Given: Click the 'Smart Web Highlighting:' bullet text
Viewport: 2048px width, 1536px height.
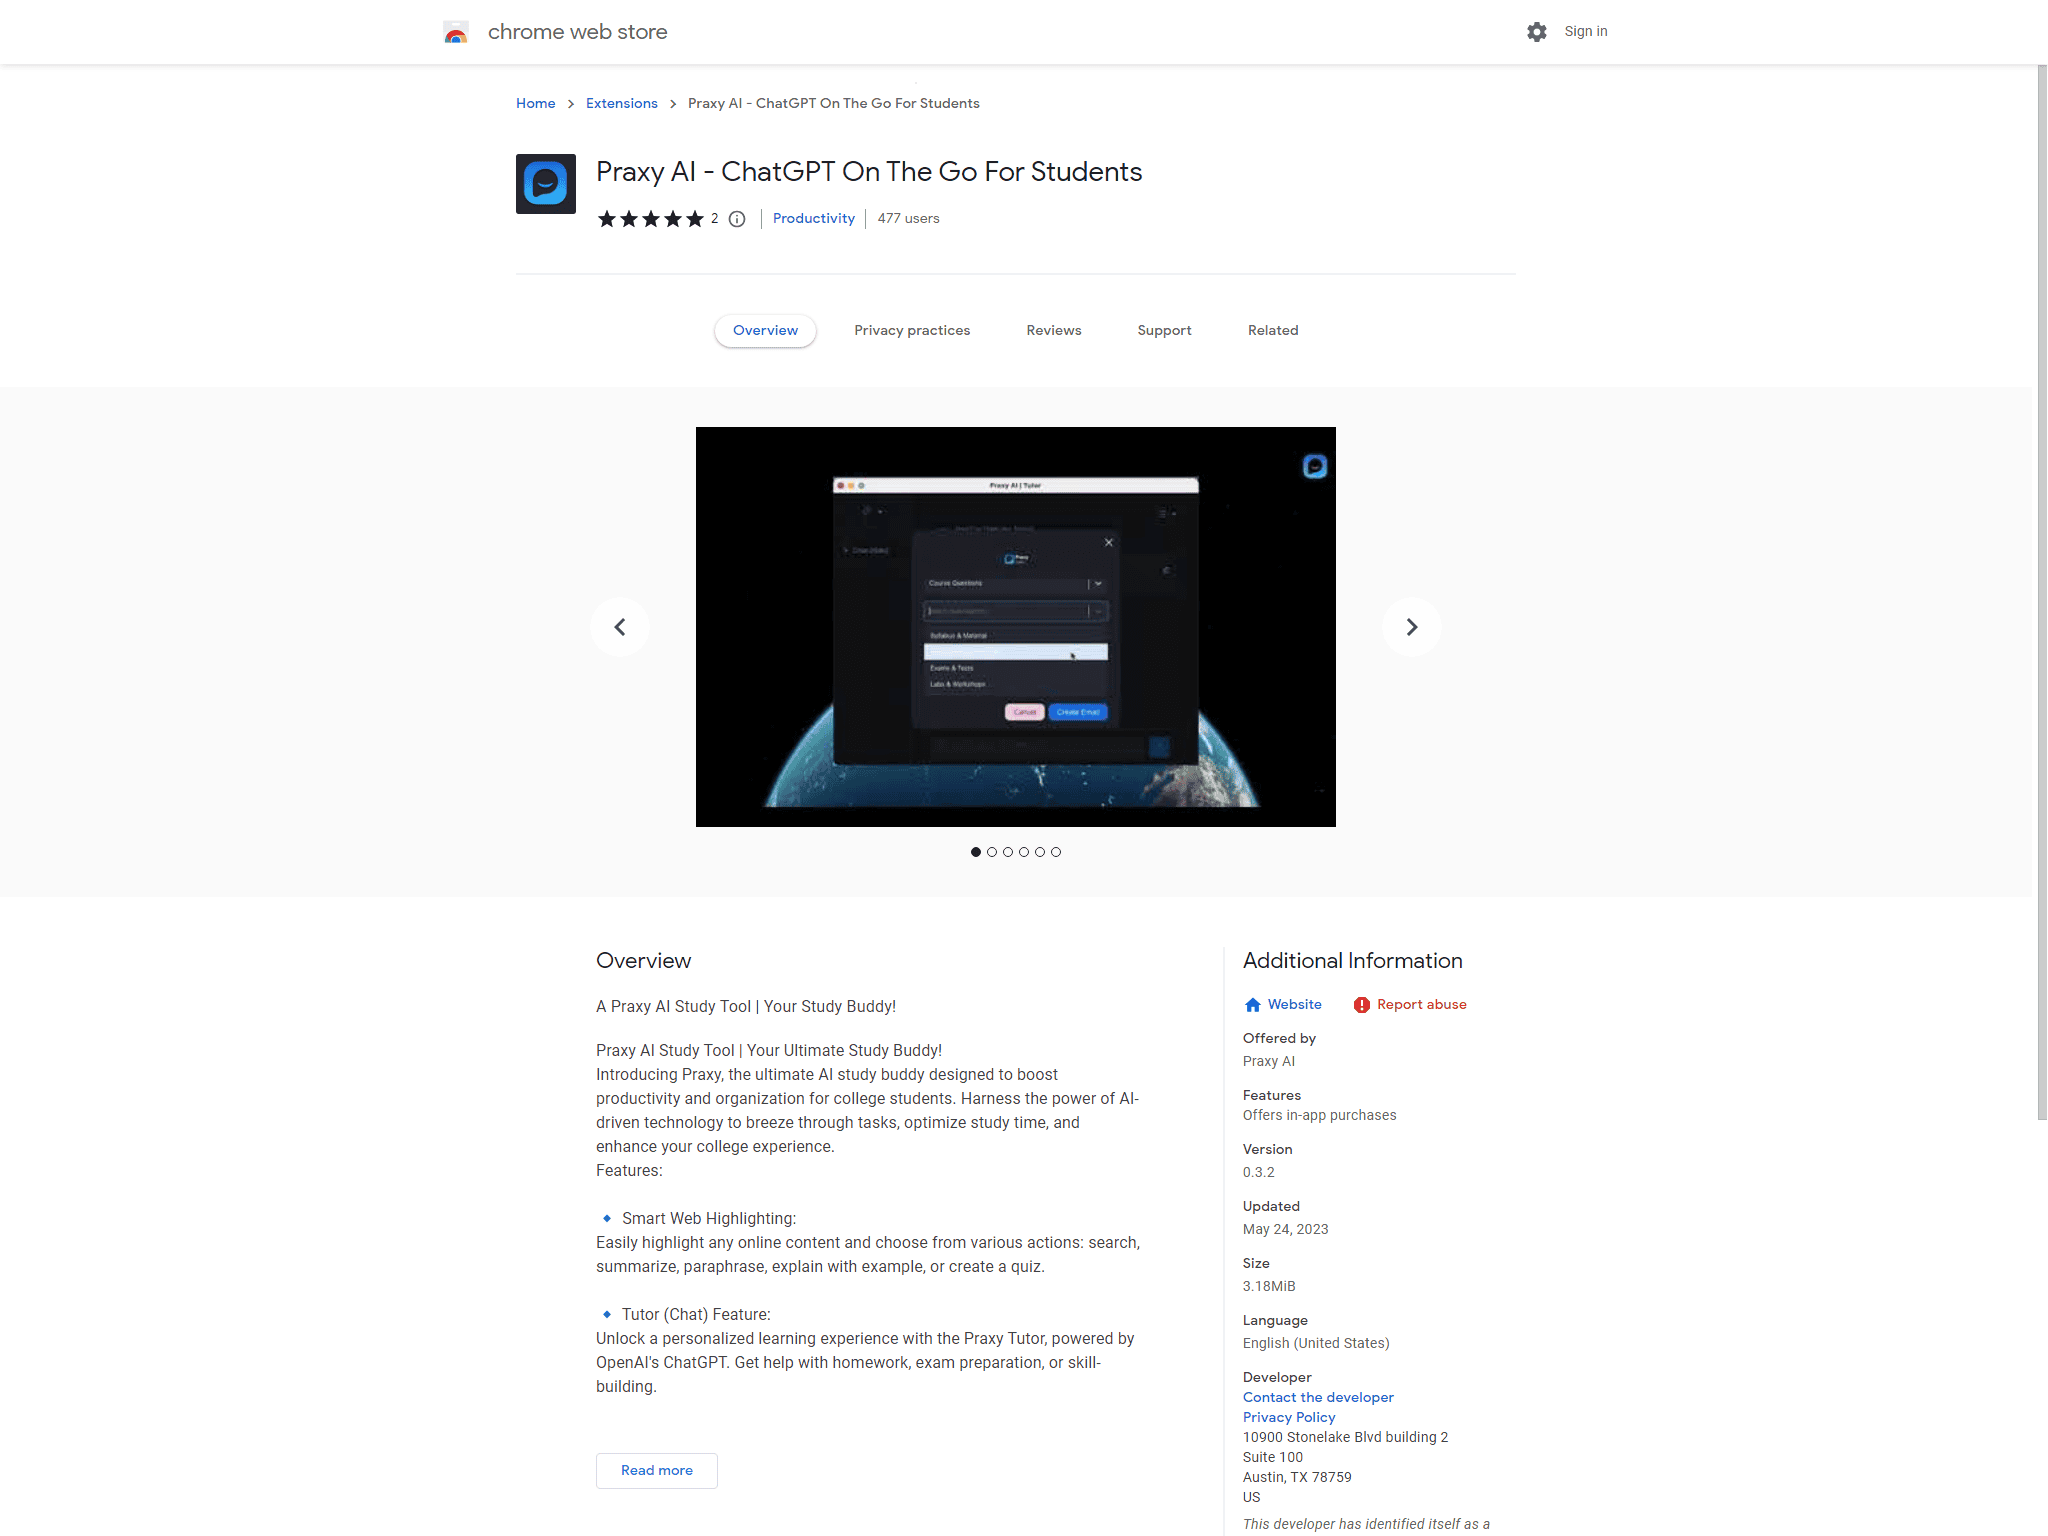Looking at the screenshot, I should click(x=709, y=1219).
